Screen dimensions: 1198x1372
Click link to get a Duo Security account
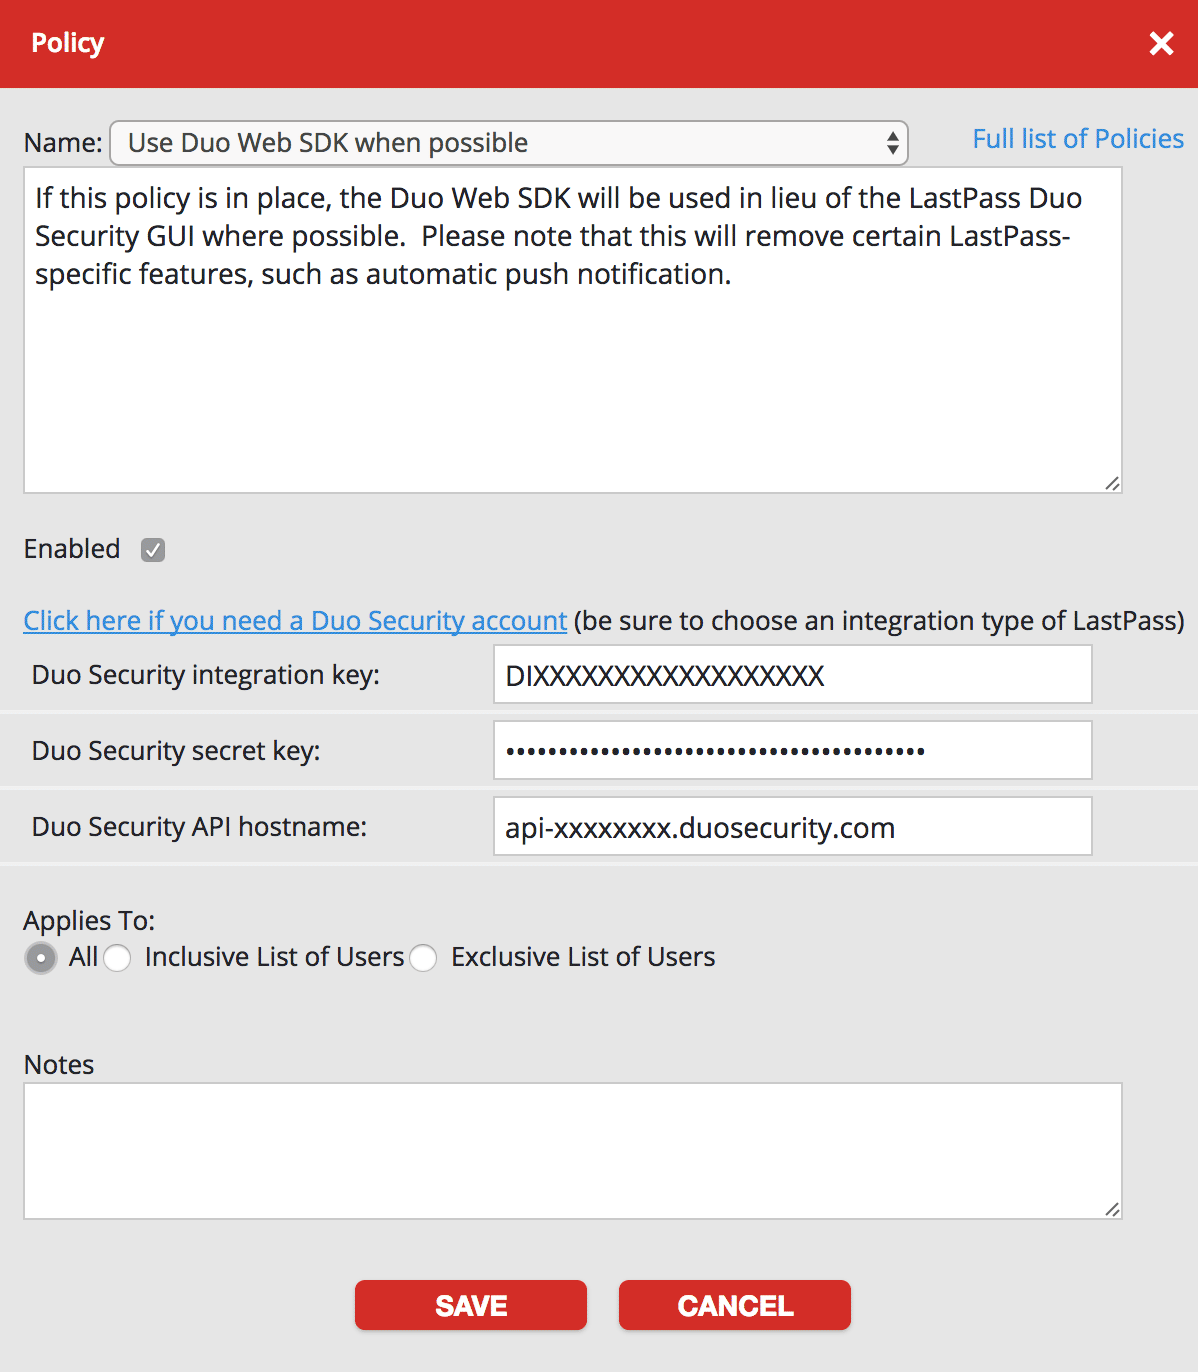tap(295, 621)
